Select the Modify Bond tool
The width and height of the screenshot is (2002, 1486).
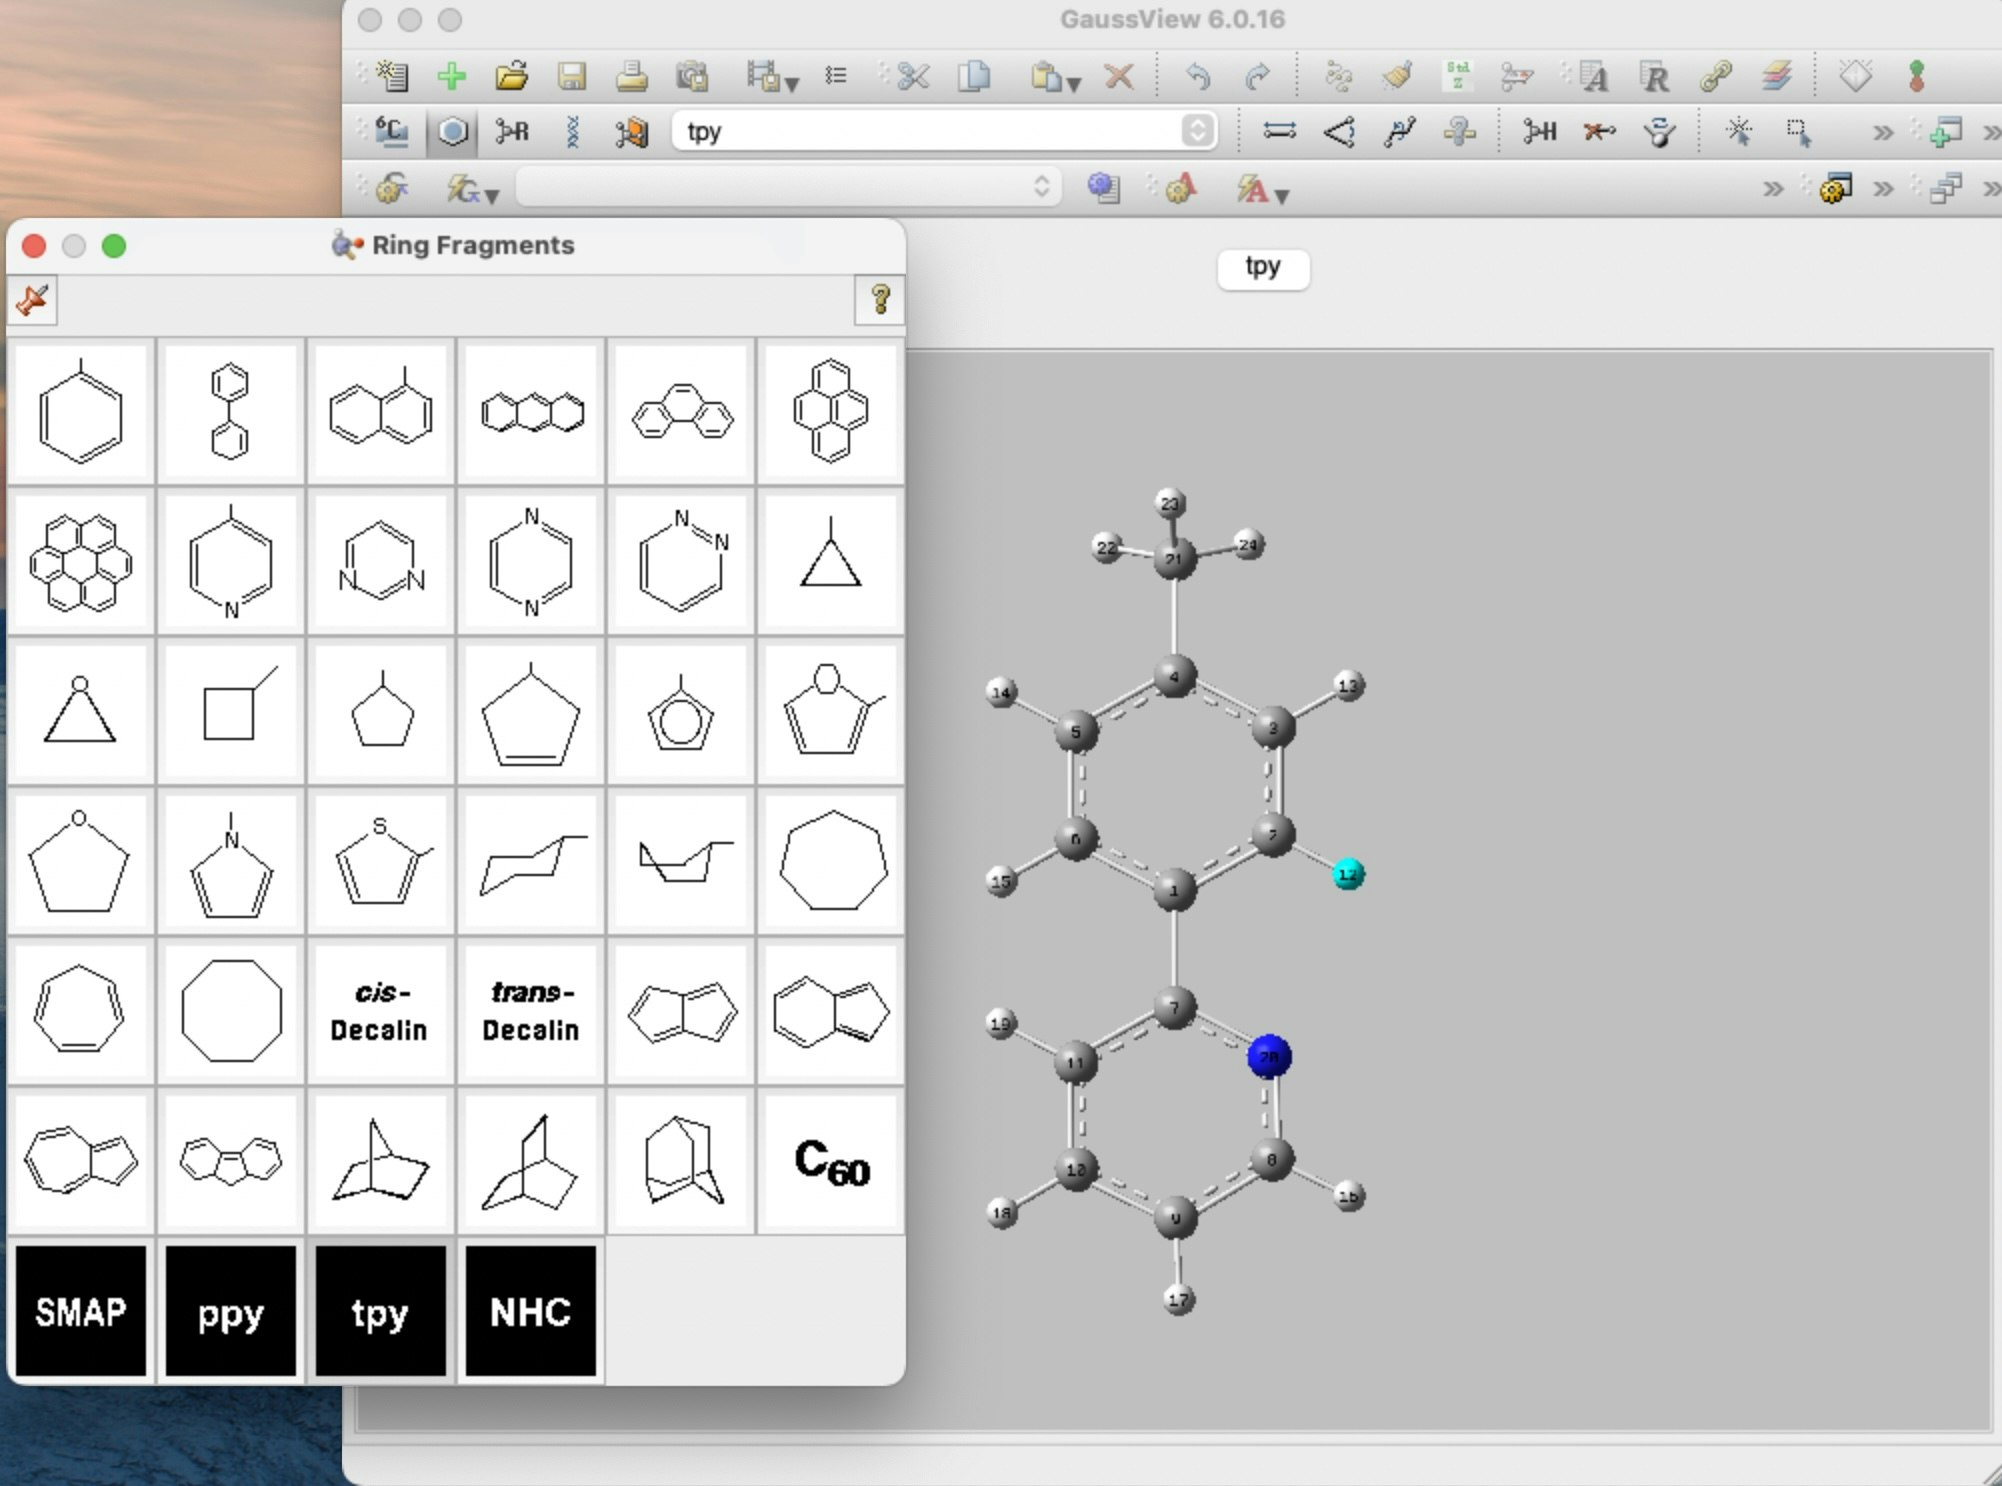pos(1279,131)
